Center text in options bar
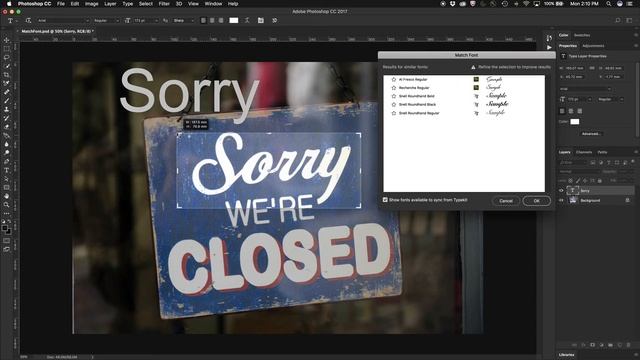This screenshot has height=360, width=640. coord(212,20)
